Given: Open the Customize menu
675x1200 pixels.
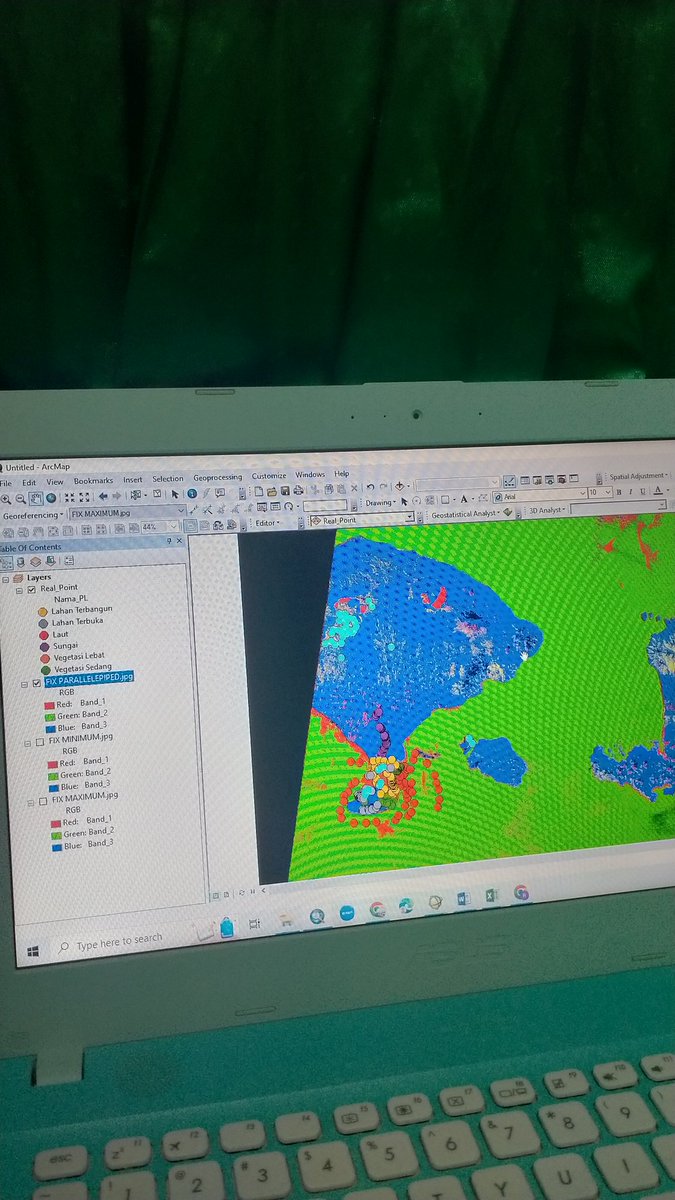Looking at the screenshot, I should 269,476.
